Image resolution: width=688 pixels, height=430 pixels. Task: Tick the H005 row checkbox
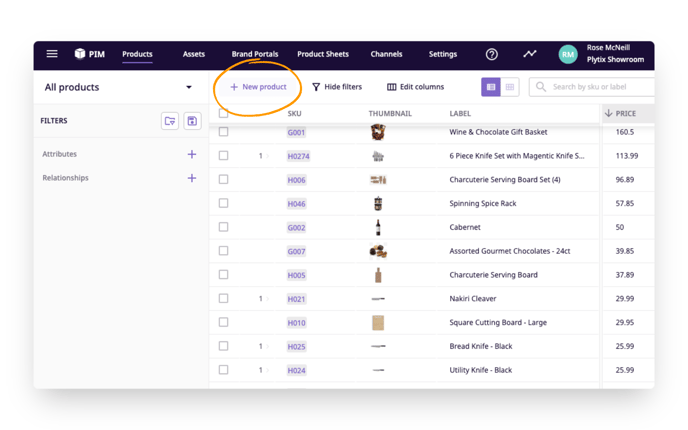tap(223, 274)
